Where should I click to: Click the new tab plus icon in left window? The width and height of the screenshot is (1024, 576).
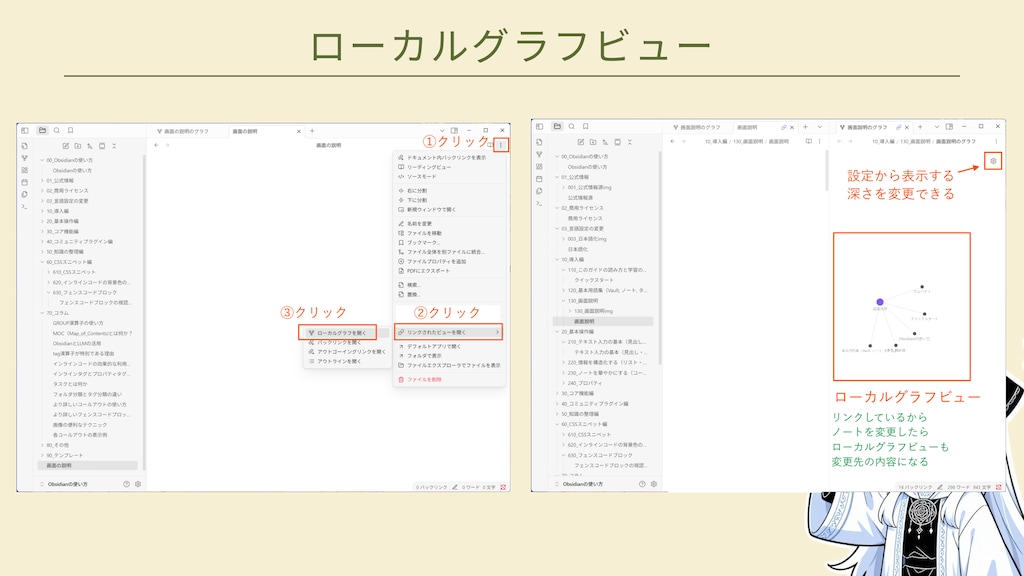click(x=312, y=131)
